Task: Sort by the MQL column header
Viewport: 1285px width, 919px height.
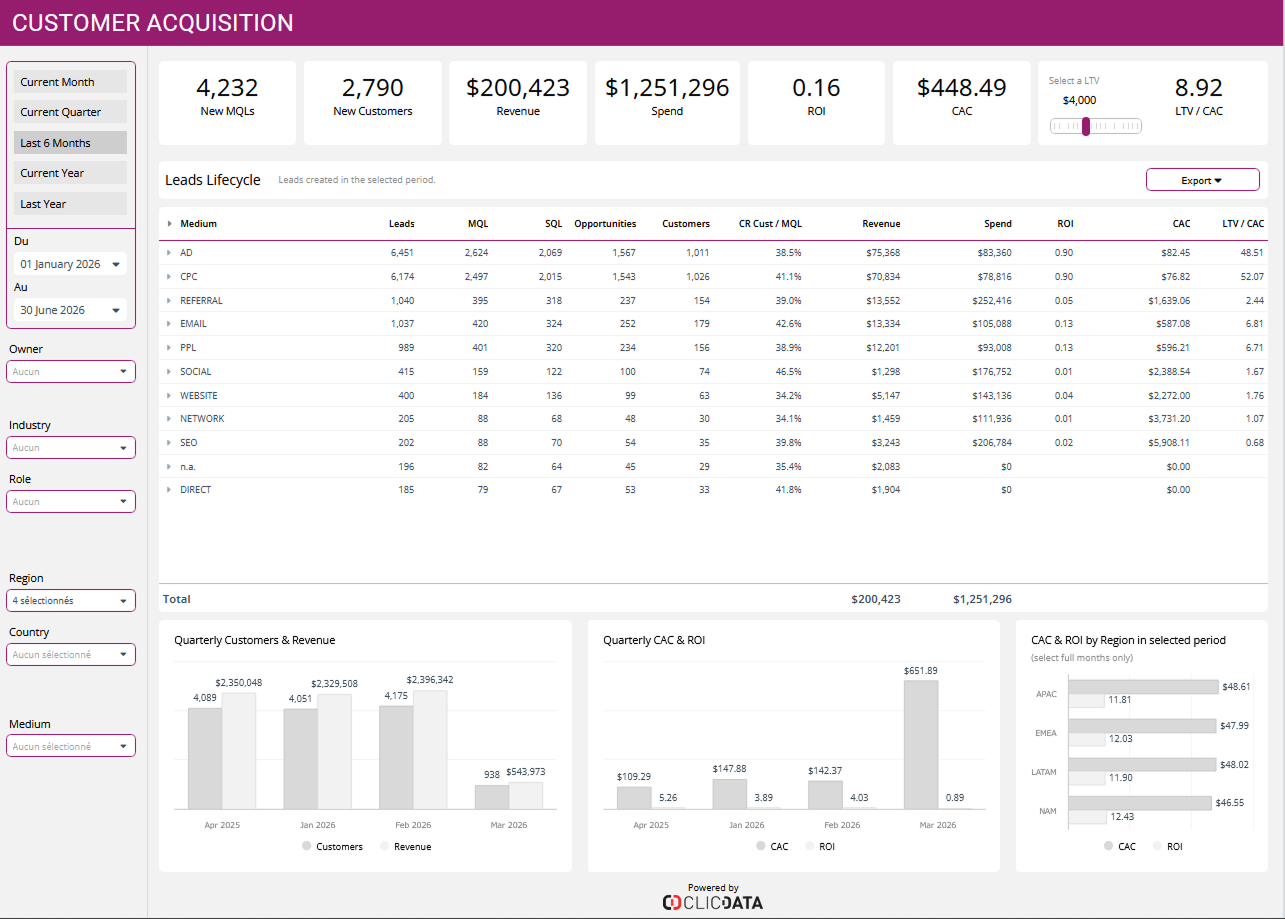Action: [478, 224]
